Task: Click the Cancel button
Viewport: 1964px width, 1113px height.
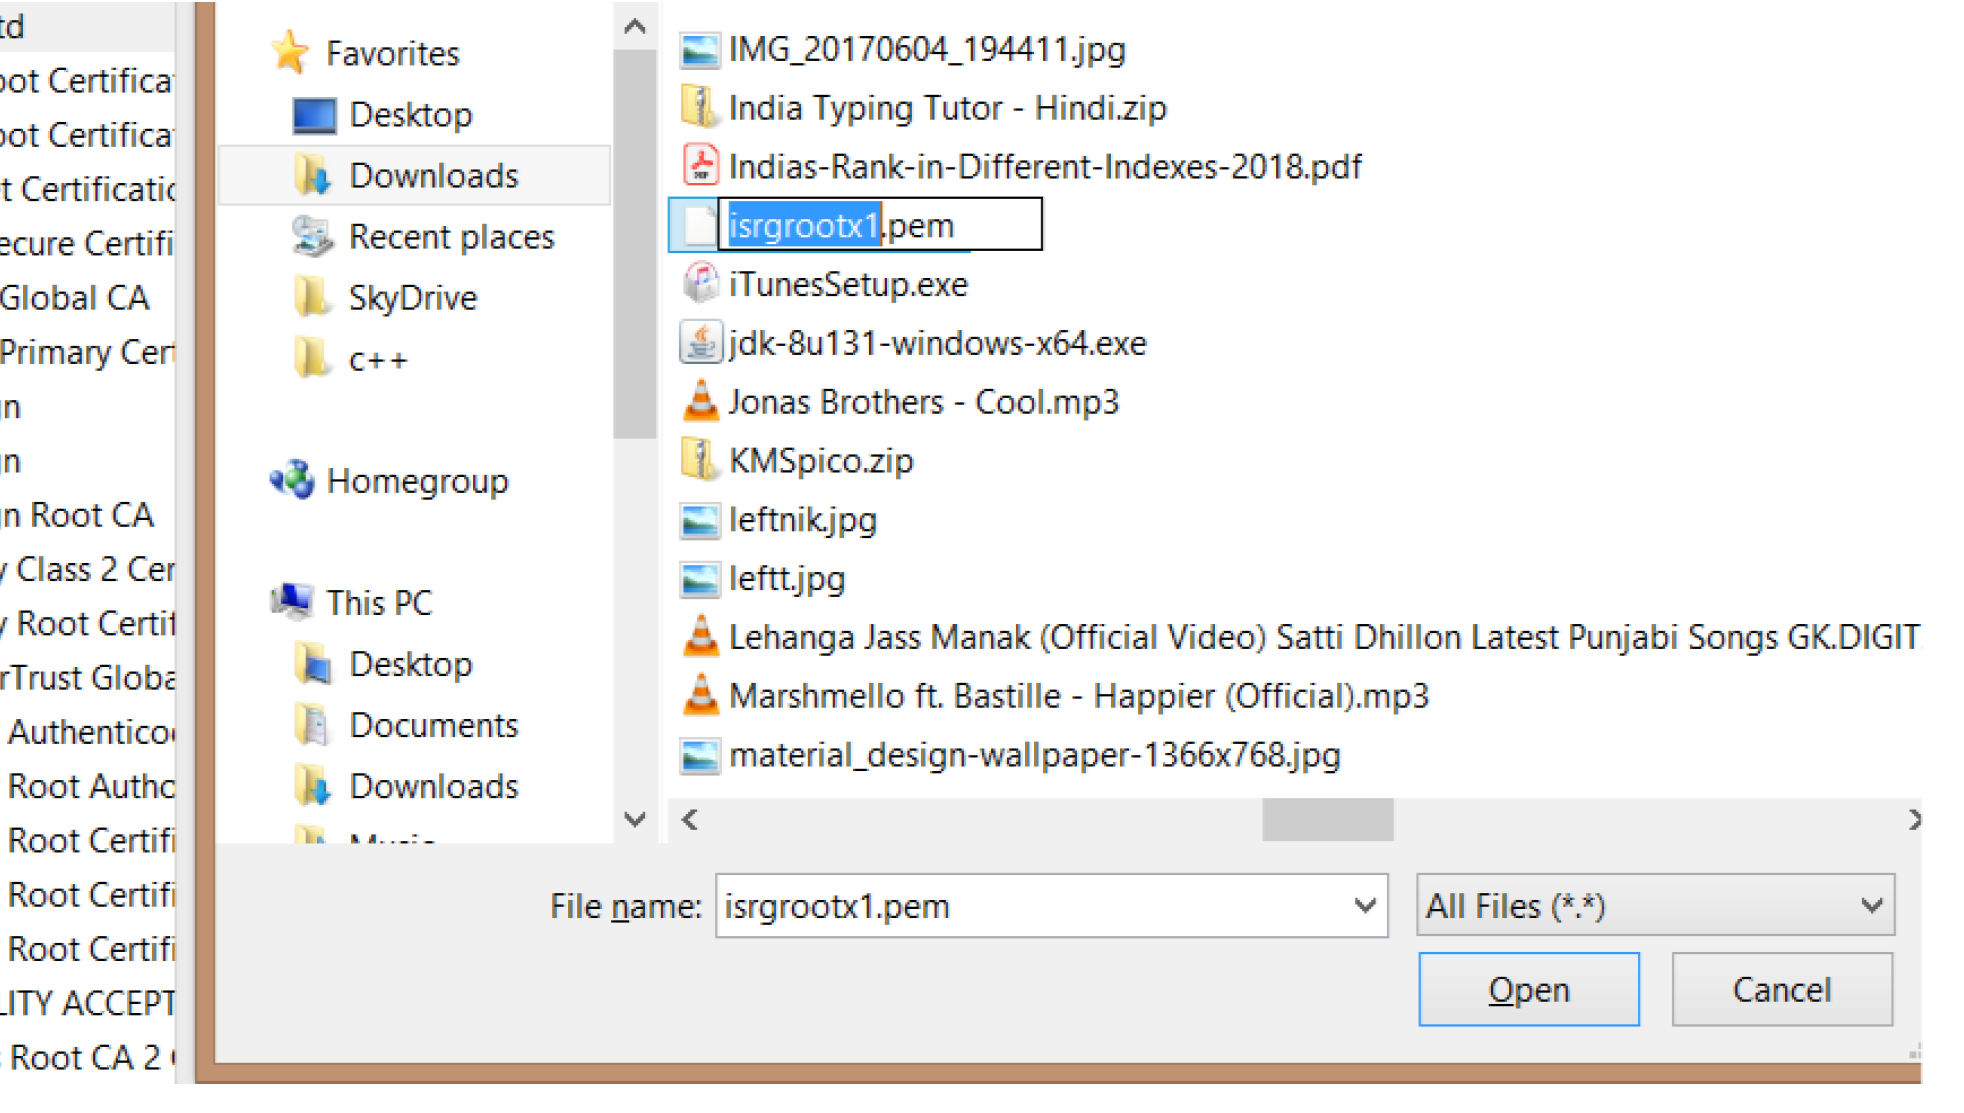Action: [1781, 989]
